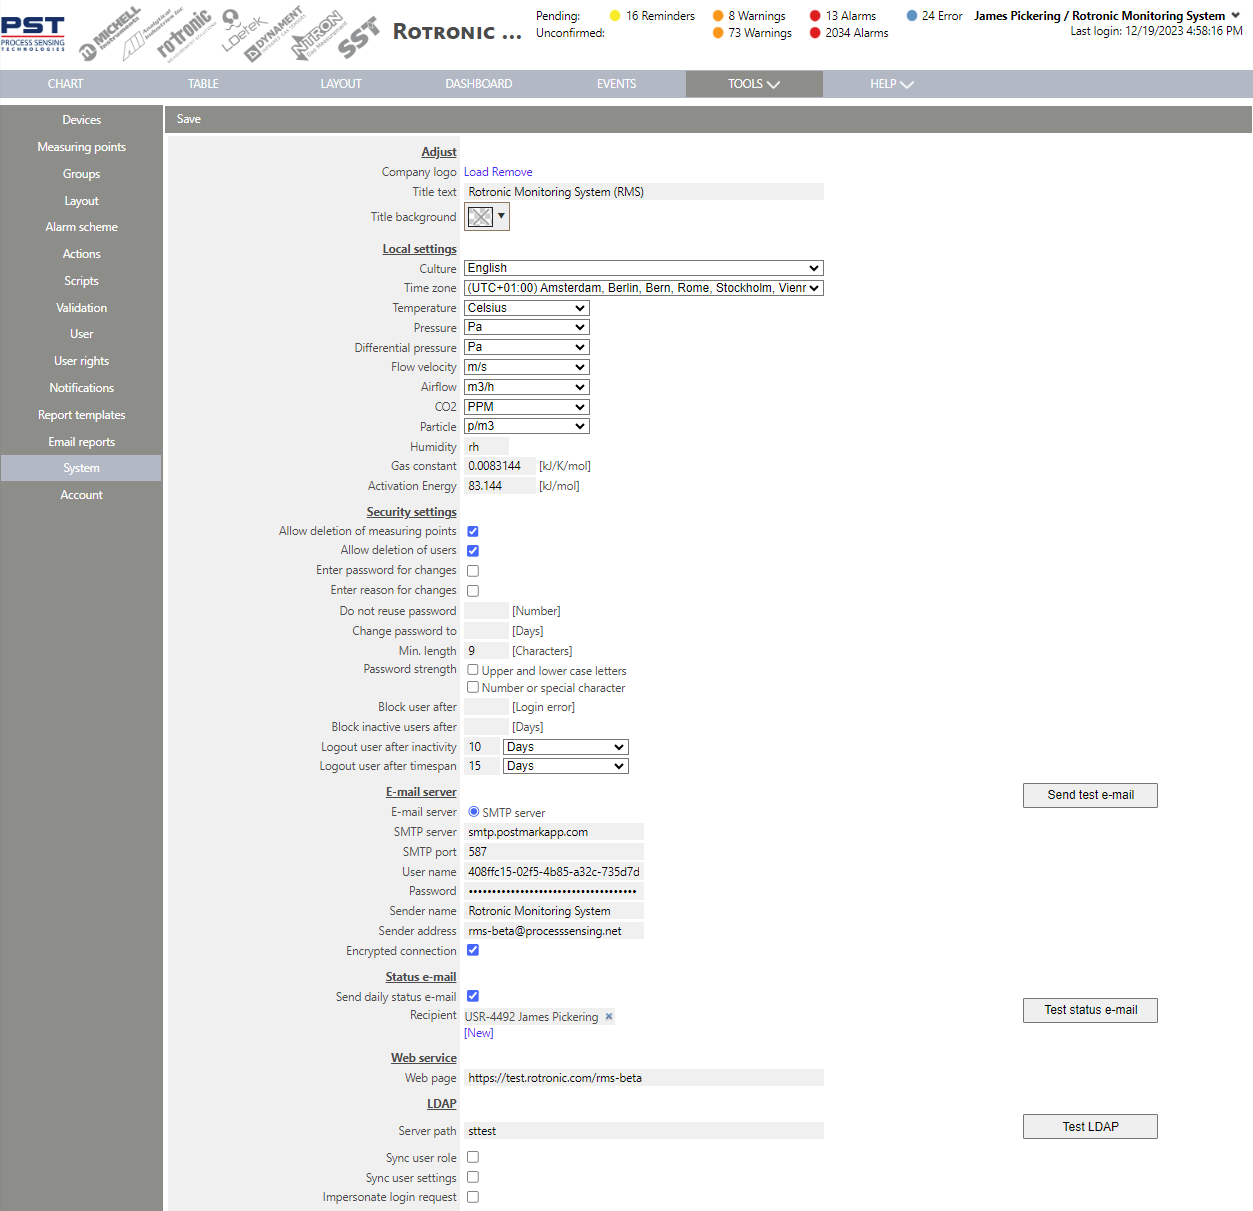Toggle Send daily status e-mail
The width and height of the screenshot is (1253, 1211).
point(473,996)
